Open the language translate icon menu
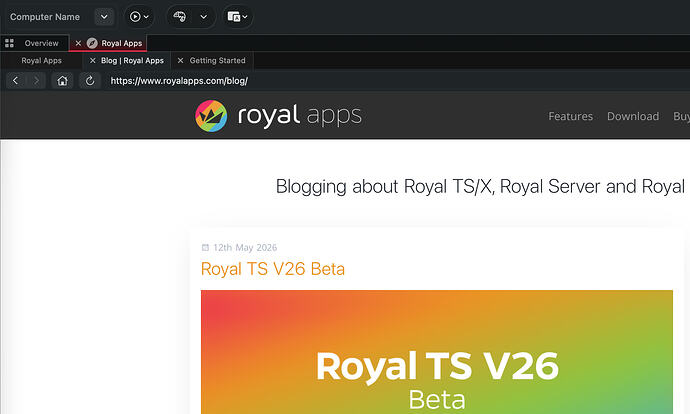 (x=237, y=17)
